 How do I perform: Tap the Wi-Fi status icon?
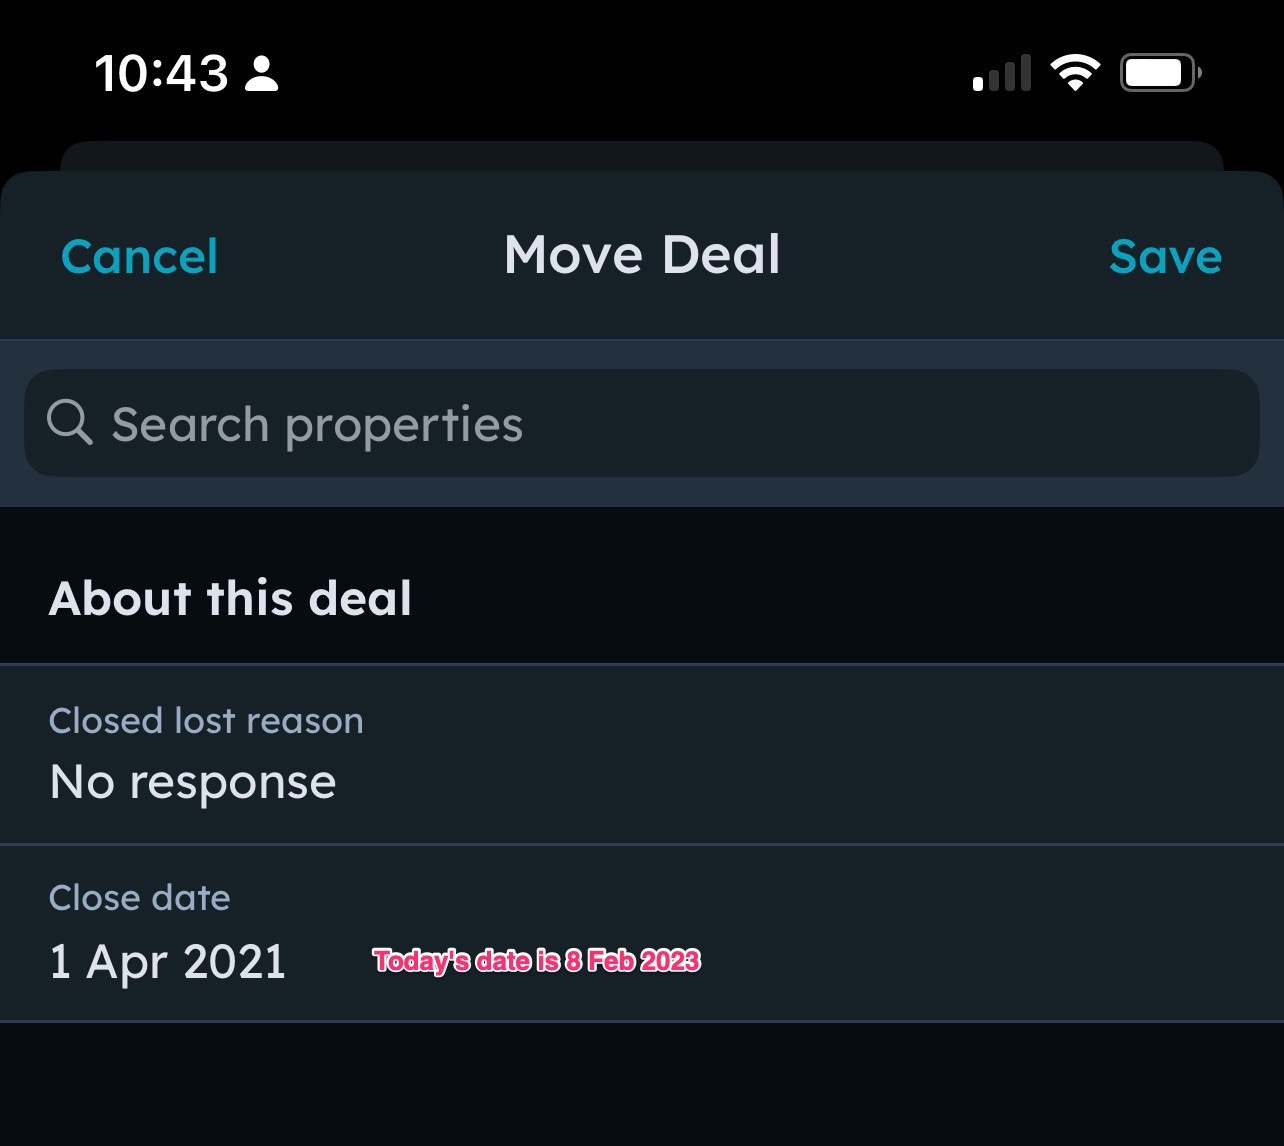1075,73
